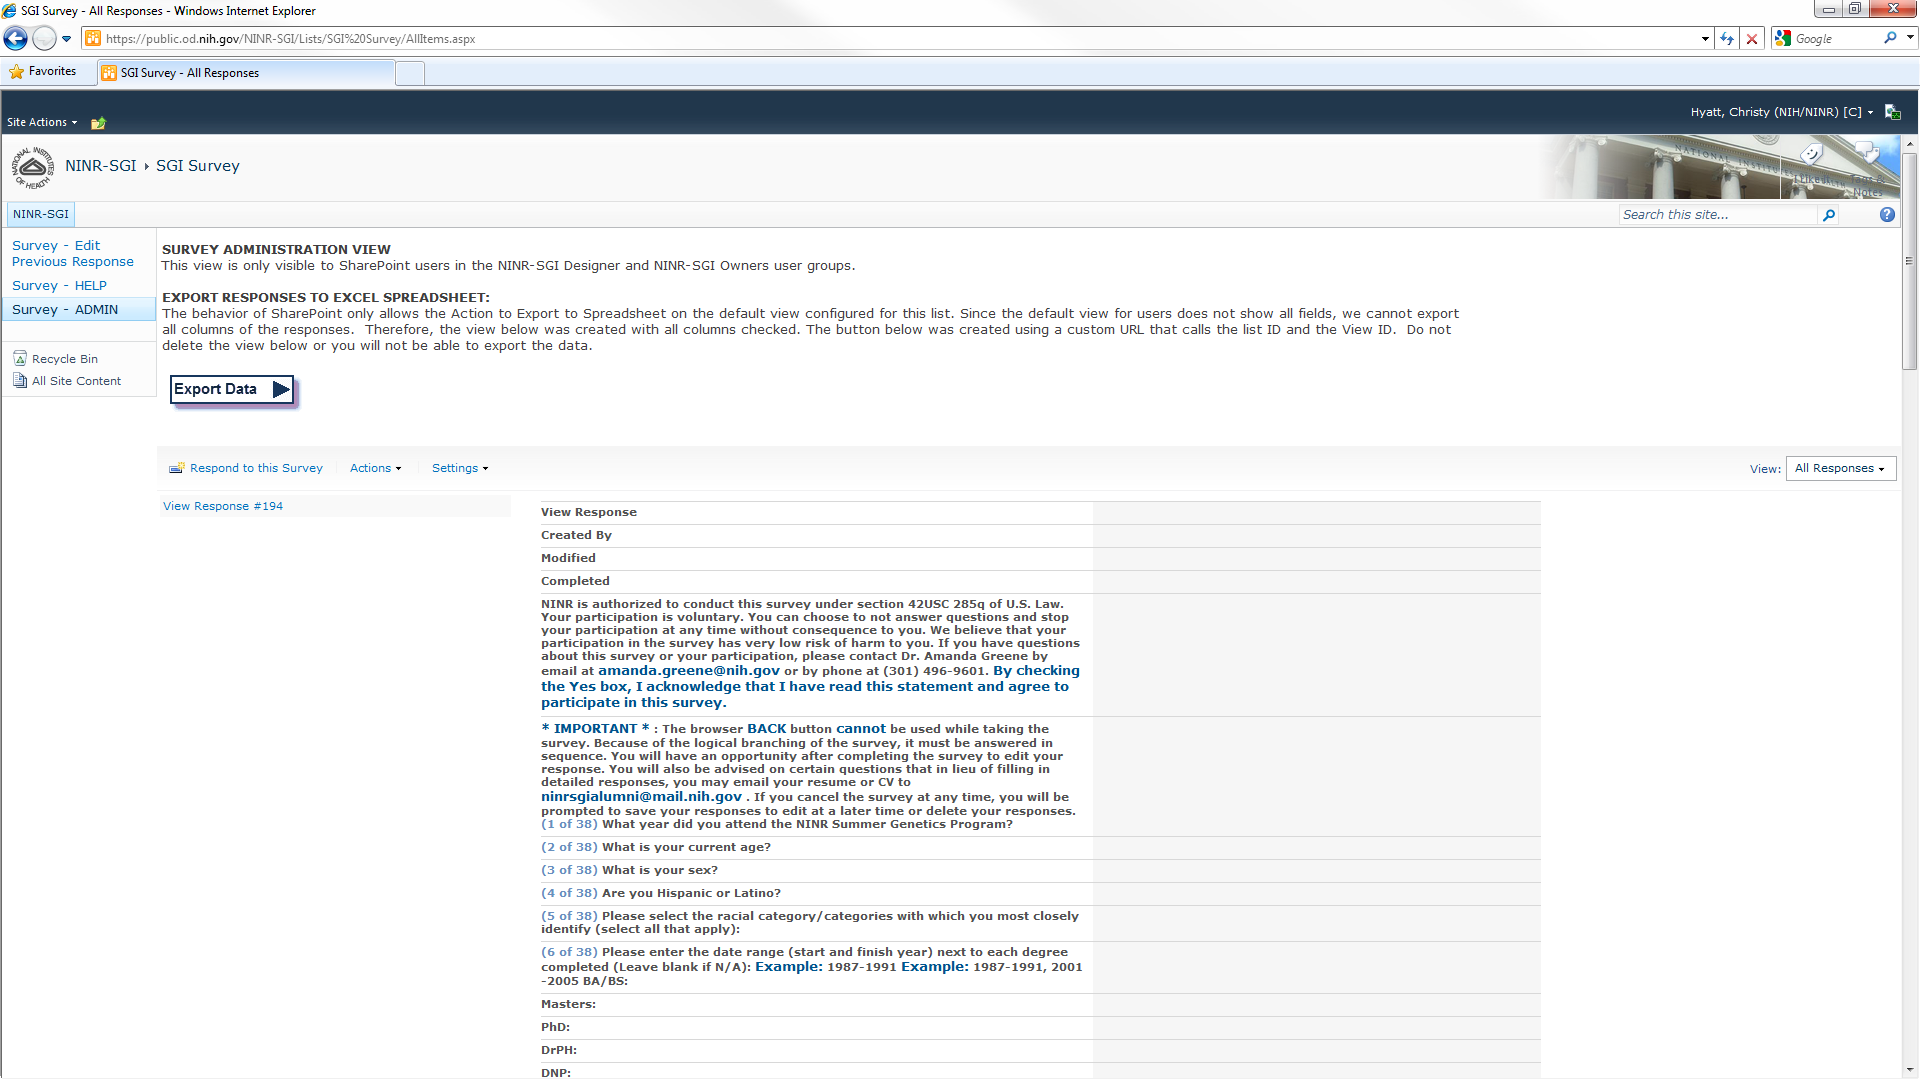This screenshot has height=1080, width=1920.
Task: Click the NIH logo icon
Action: coord(33,167)
